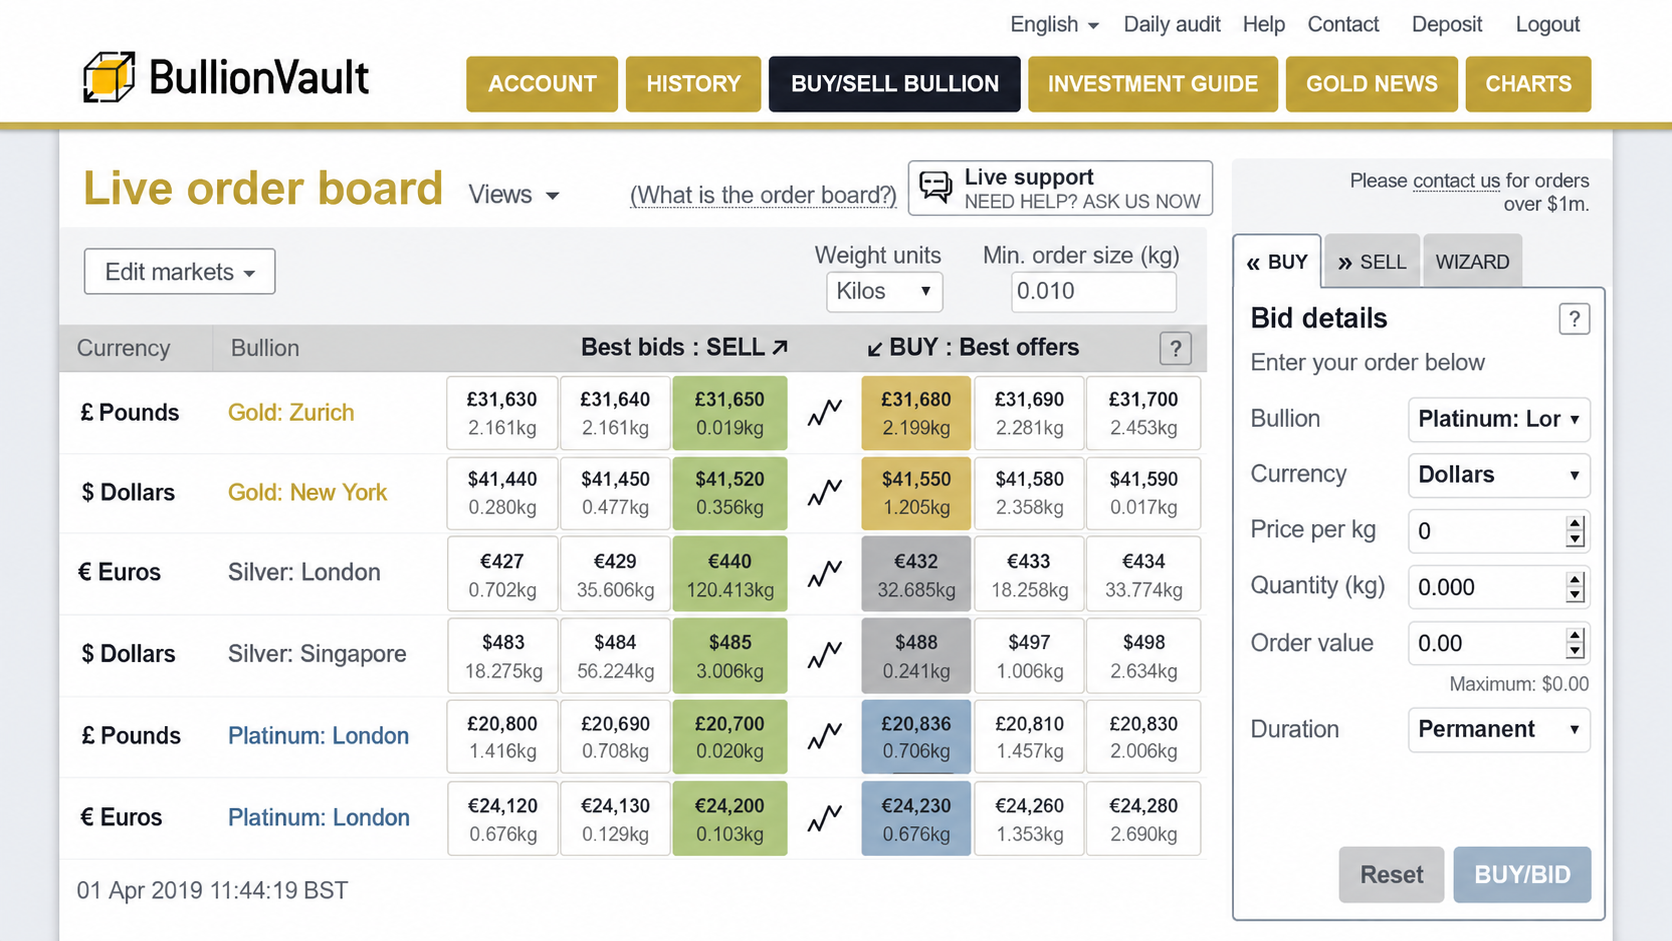Click the Quantity (kg) stepper arrows
The width and height of the screenshot is (1672, 941).
[x=1575, y=587]
